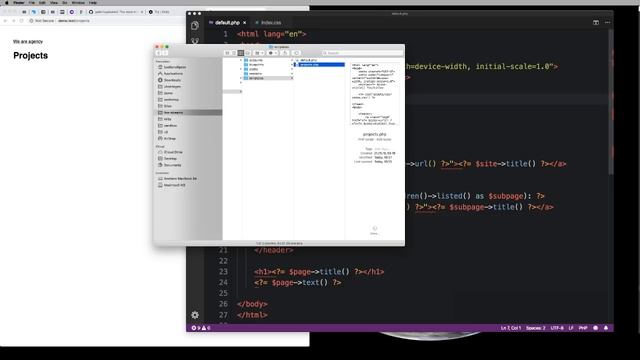Viewport: 640px width, 360px height.
Task: Click the Not Secure site info icon
Action: pos(31,20)
